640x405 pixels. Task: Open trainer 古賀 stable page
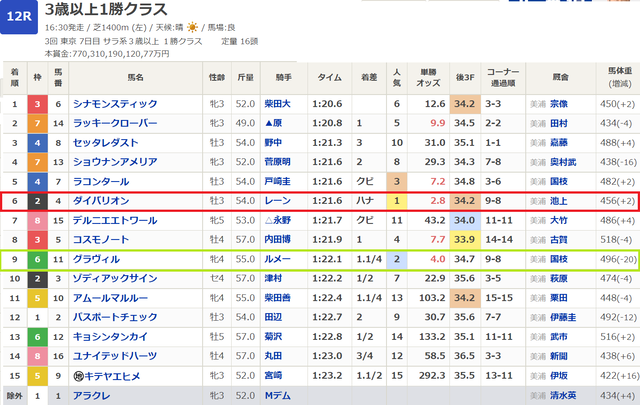tap(559, 240)
